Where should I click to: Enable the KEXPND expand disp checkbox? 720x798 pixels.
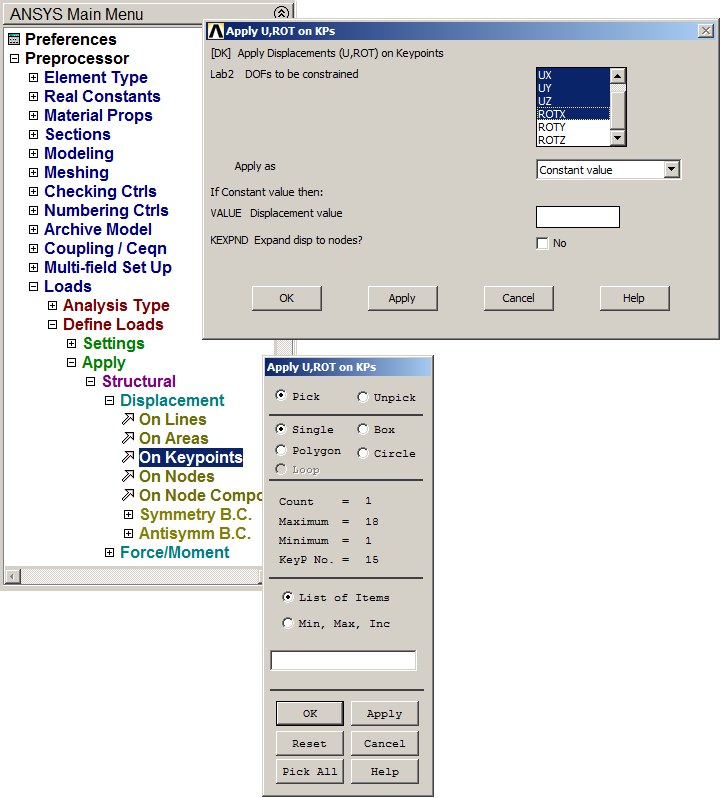[542, 244]
